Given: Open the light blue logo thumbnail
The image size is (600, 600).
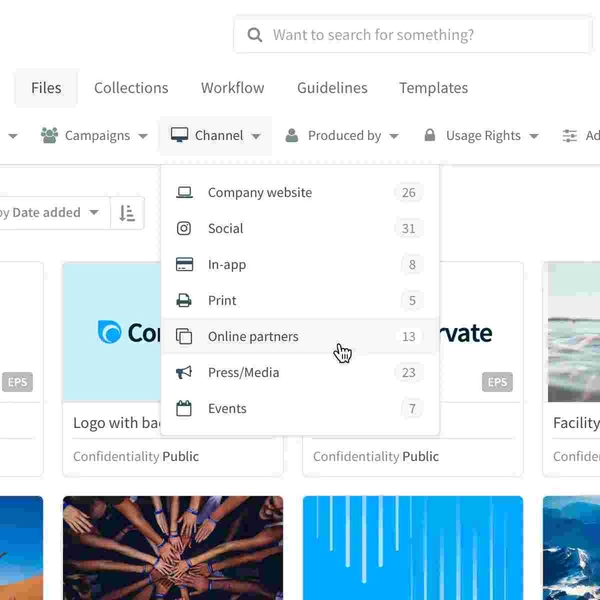Looking at the screenshot, I should click(112, 332).
